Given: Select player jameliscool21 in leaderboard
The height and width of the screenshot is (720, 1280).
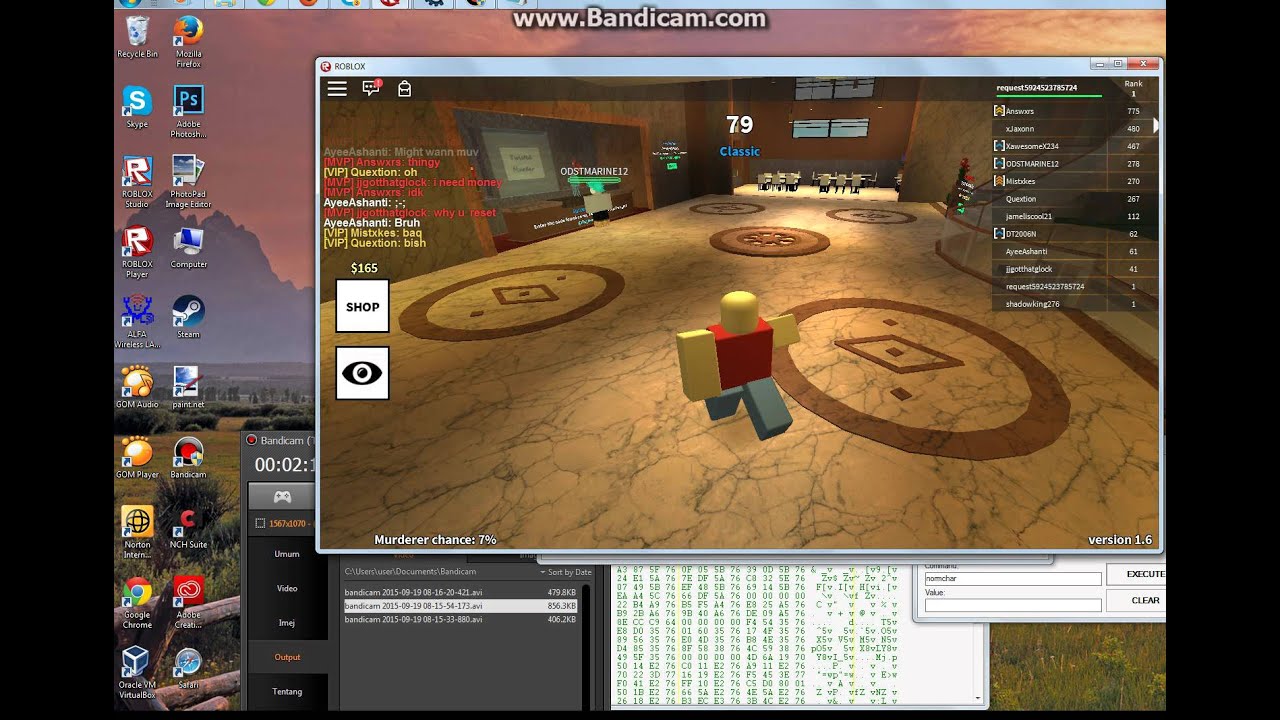Looking at the screenshot, I should click(x=1075, y=216).
